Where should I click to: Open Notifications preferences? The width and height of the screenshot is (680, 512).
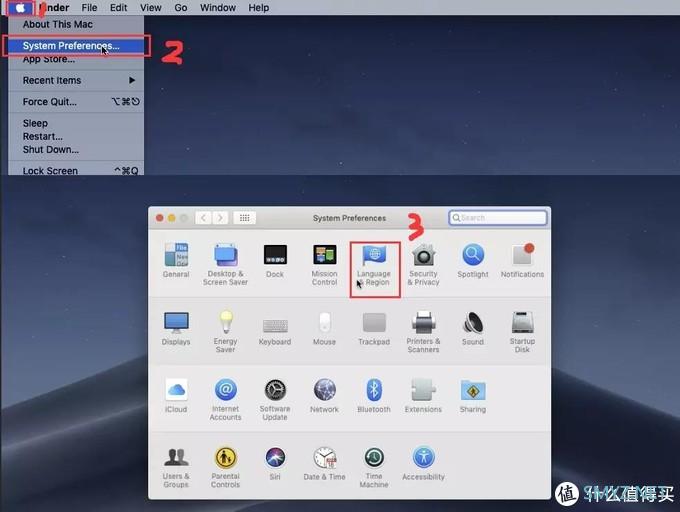[x=522, y=260]
